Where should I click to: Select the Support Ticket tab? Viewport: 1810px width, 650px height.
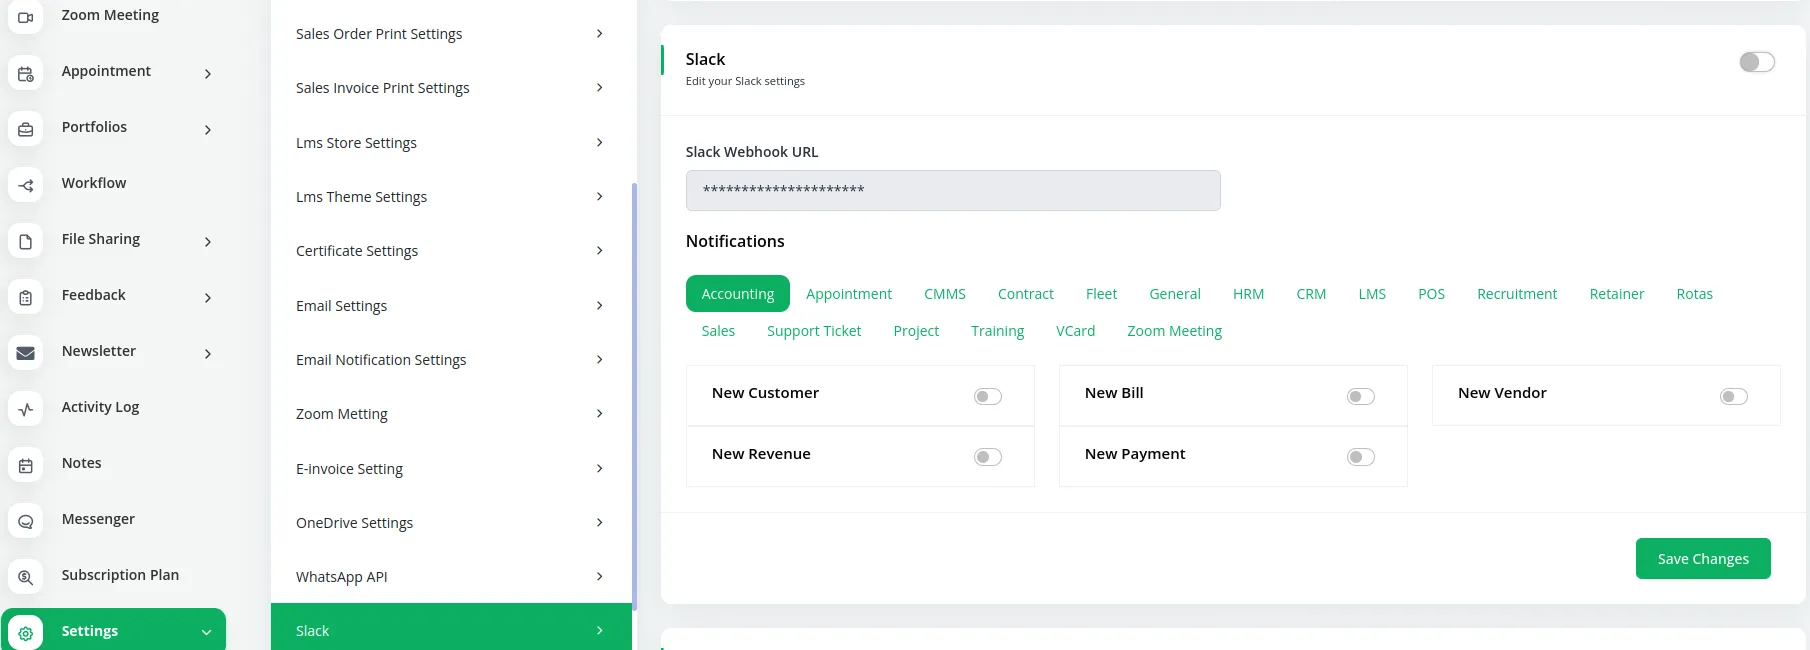(x=813, y=331)
